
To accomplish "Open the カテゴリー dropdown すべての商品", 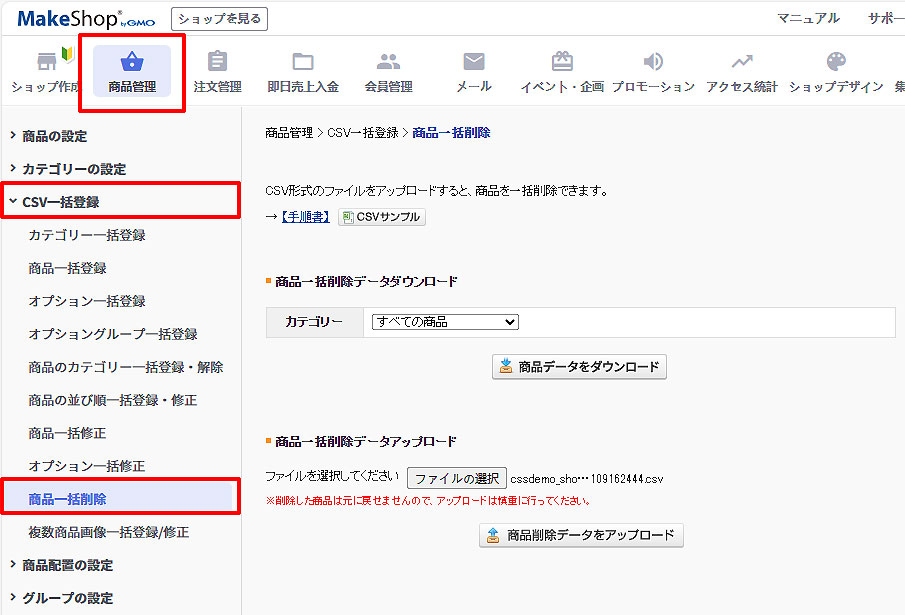I will pyautogui.click(x=445, y=322).
